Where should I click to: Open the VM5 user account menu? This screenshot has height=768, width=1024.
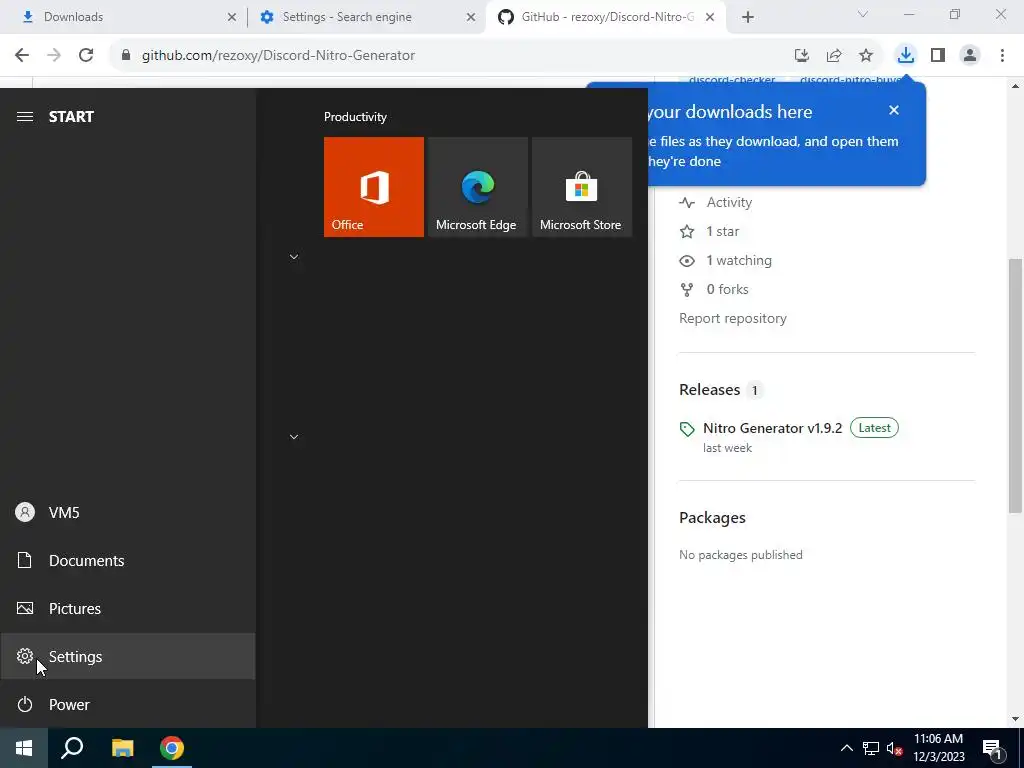[x=127, y=513]
